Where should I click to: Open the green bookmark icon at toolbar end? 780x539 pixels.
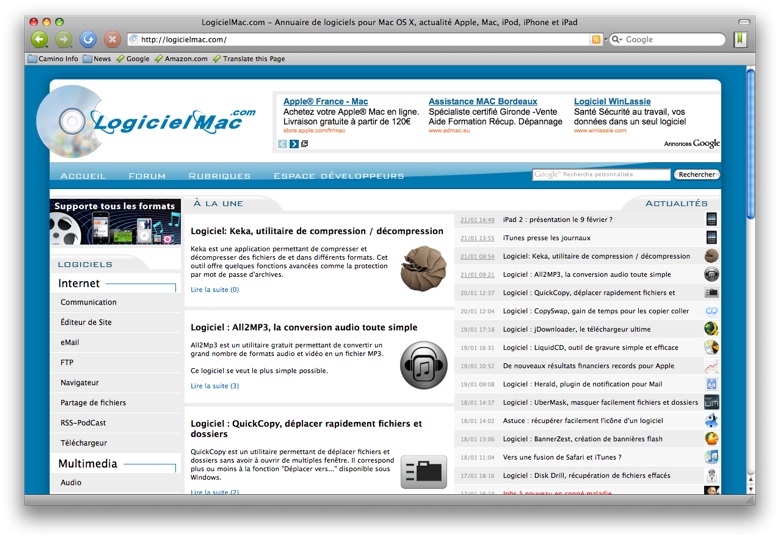coord(740,39)
